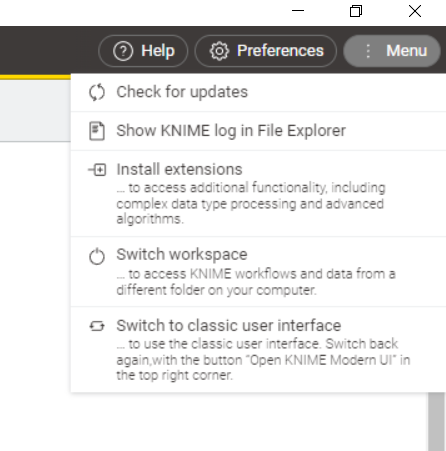The image size is (446, 451).
Task: Select Install extensions entry title
Action: click(x=179, y=169)
